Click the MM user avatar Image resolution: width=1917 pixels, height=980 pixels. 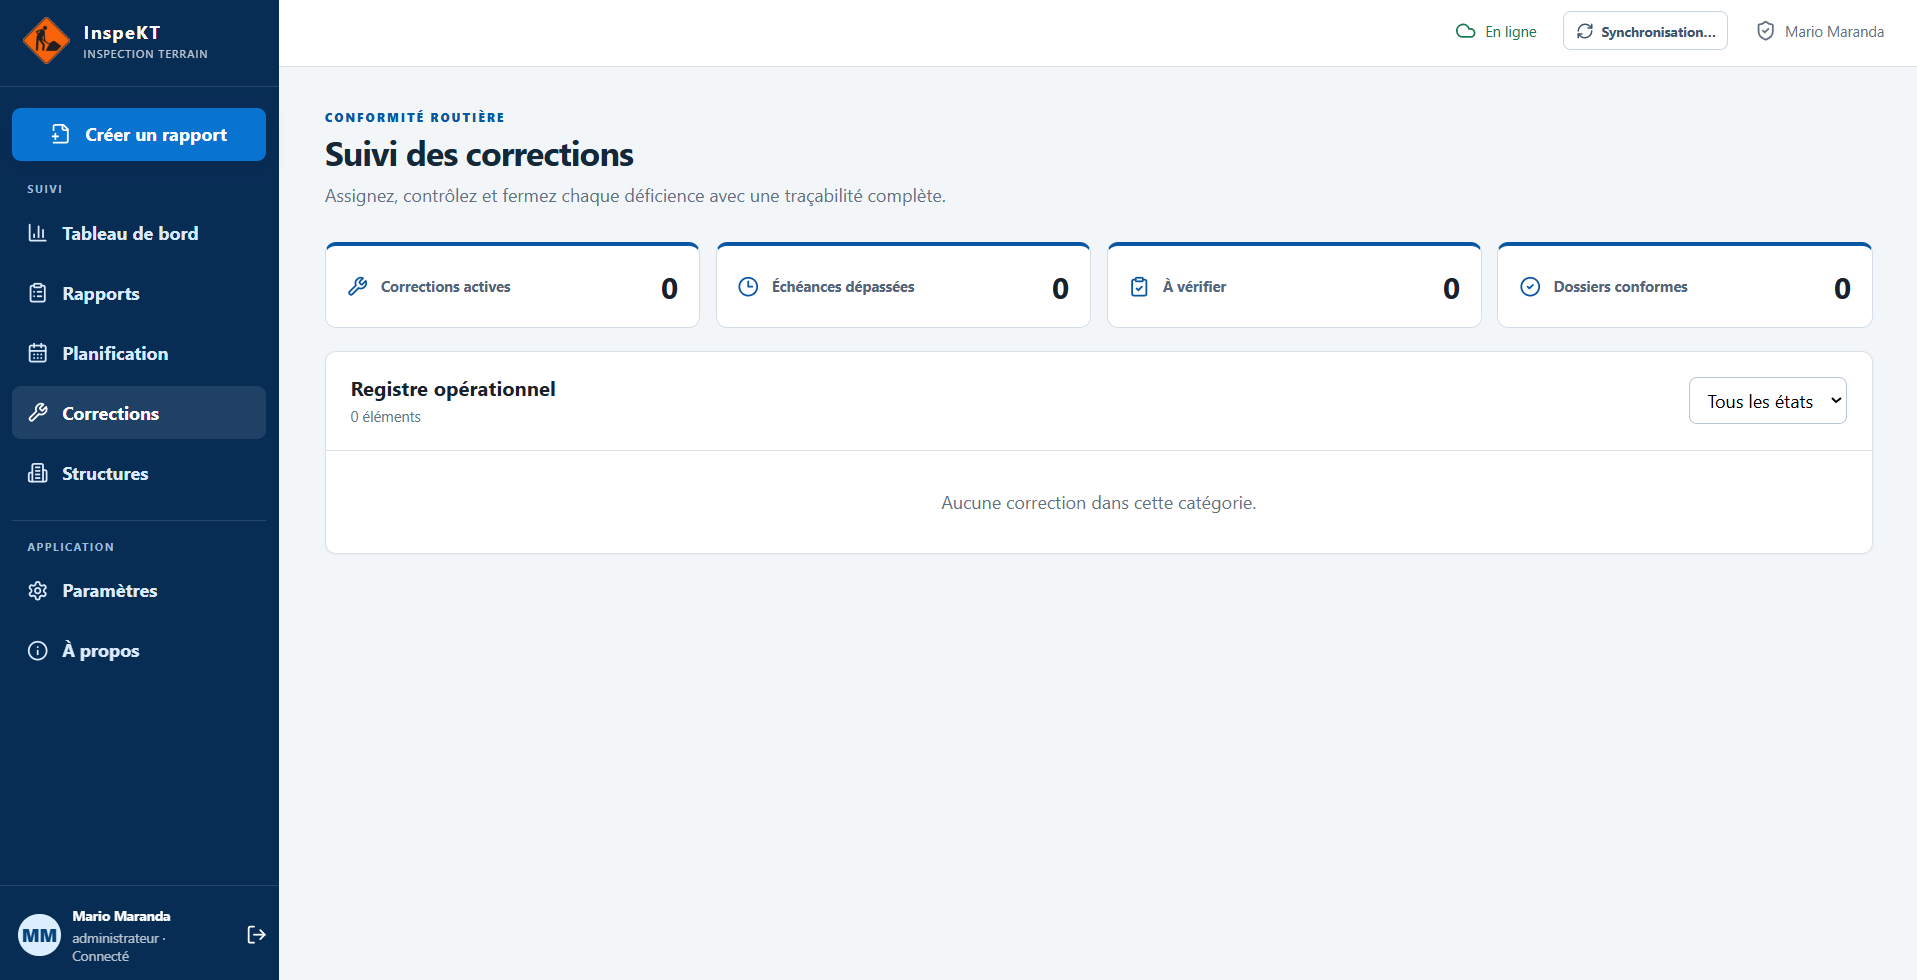pos(40,935)
